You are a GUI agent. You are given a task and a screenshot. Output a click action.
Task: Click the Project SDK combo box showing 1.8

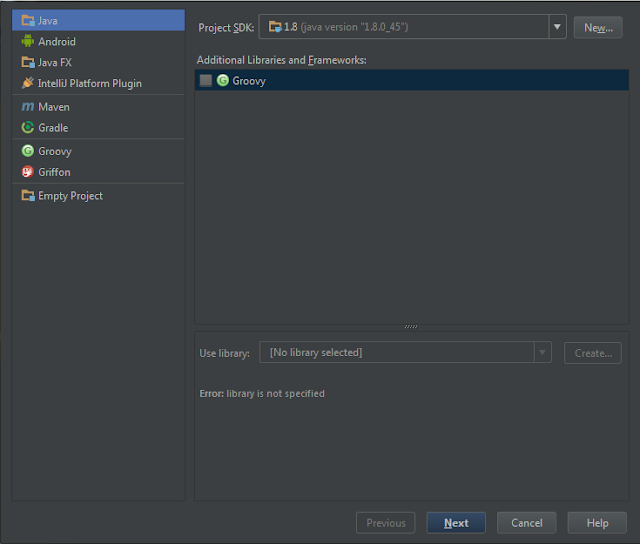[x=412, y=27]
